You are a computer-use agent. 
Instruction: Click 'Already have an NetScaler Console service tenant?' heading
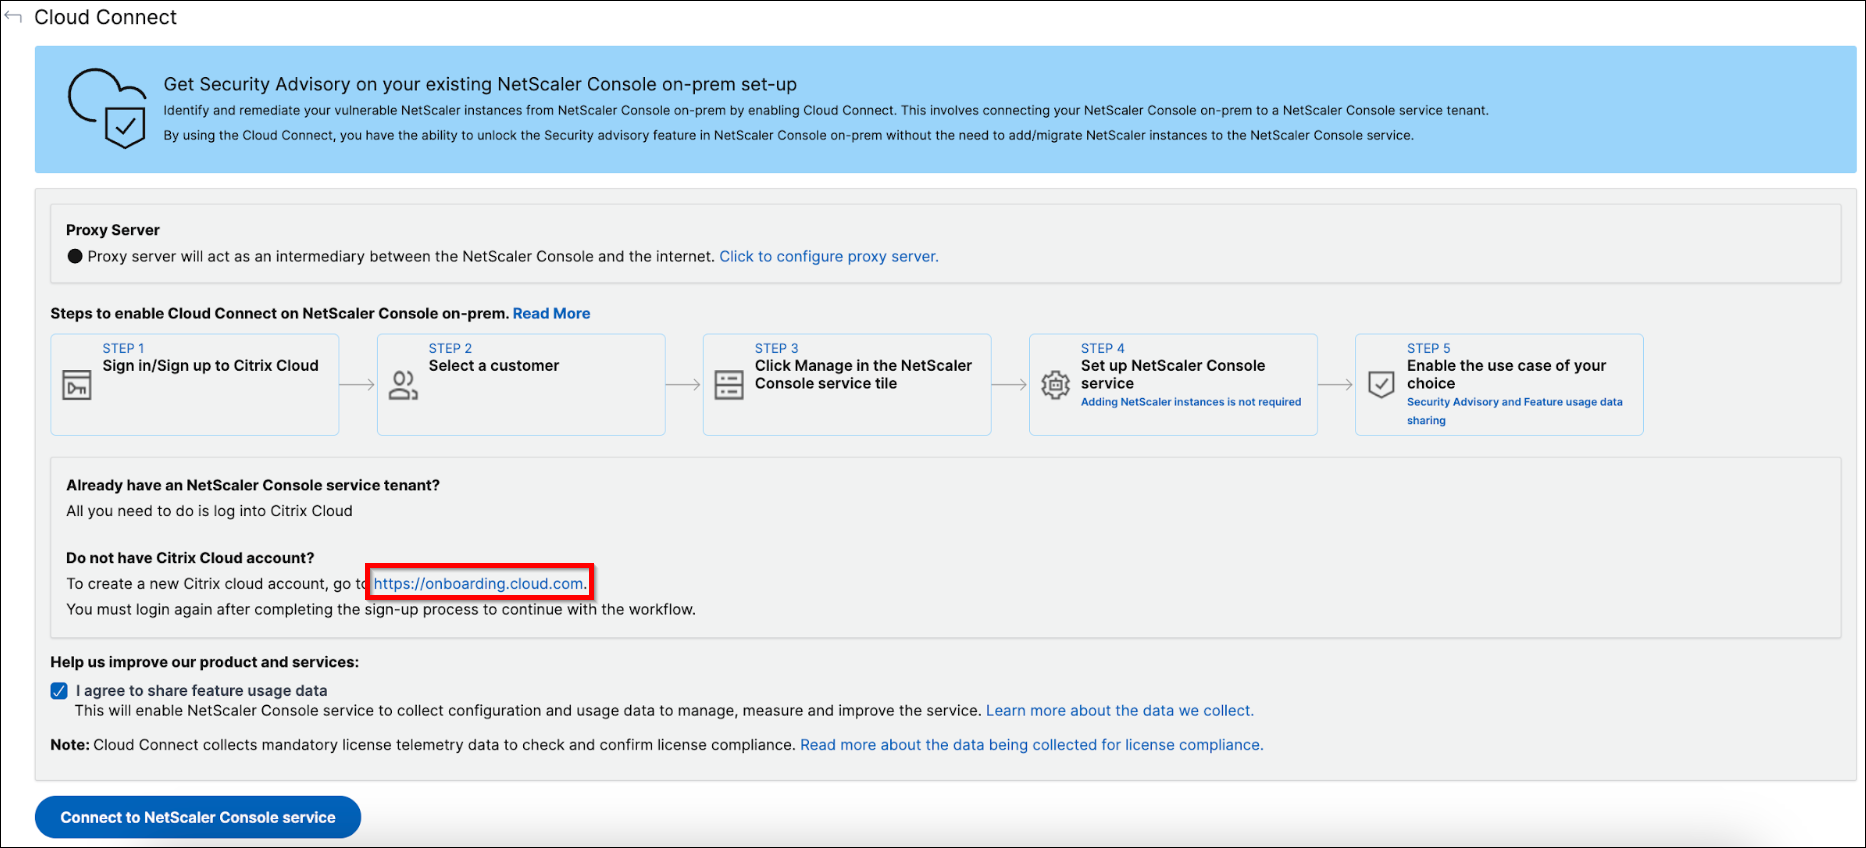(253, 485)
